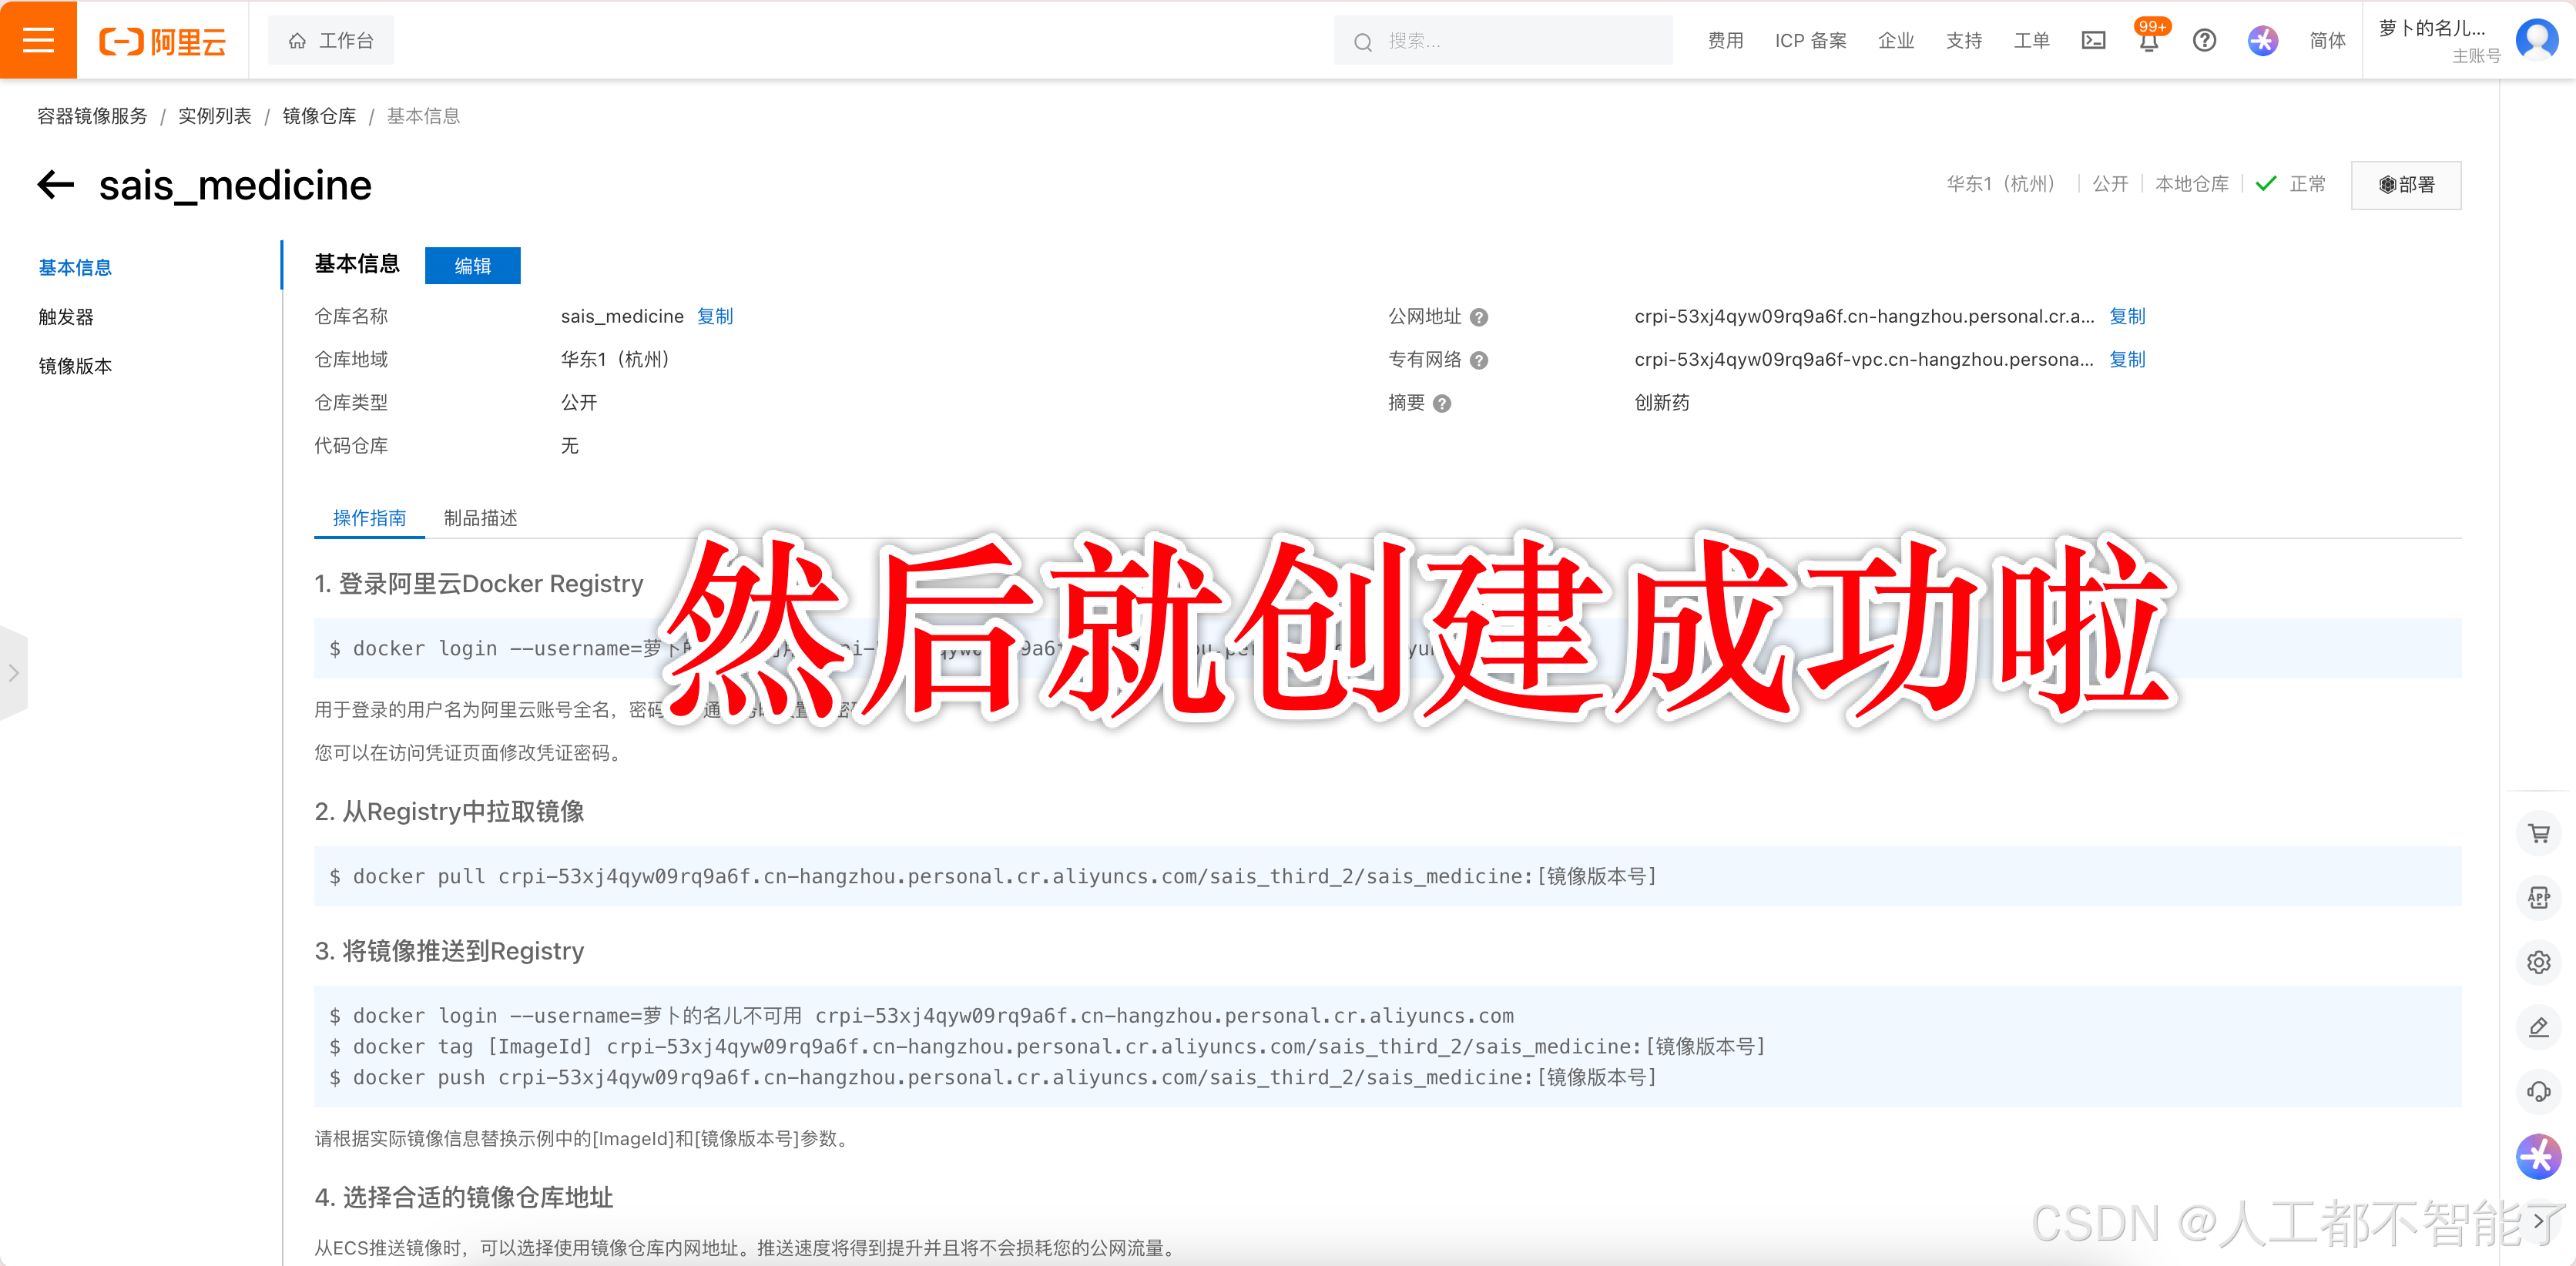Select 镜像版本 in the side menu

point(75,366)
